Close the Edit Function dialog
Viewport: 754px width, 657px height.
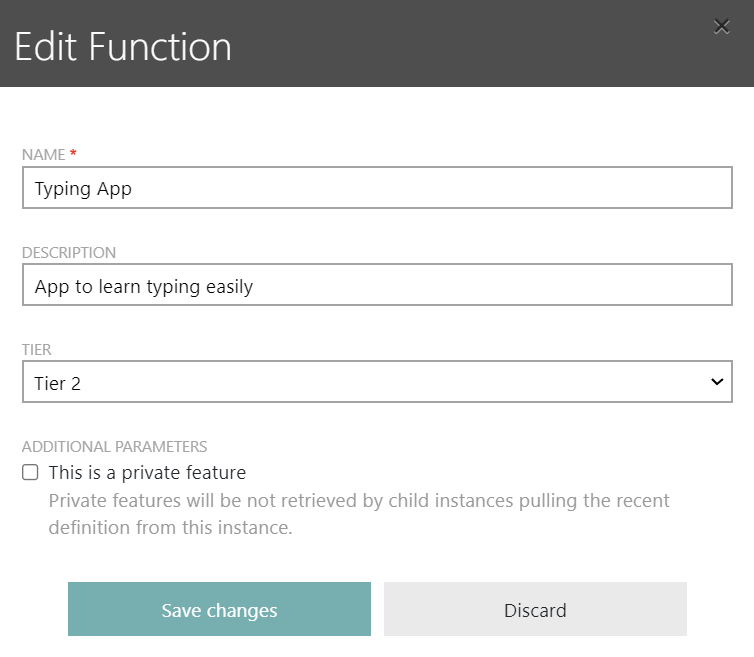click(721, 27)
